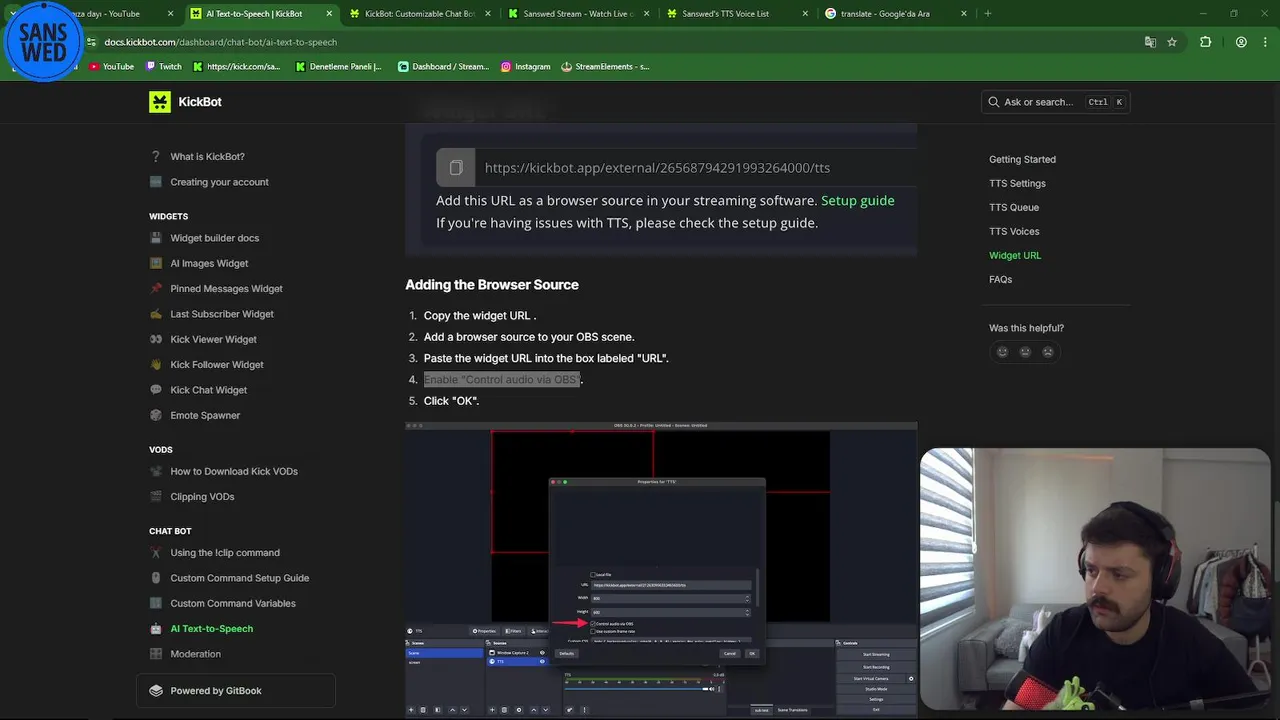Open Pinned Messages Widget page
This screenshot has width=1280, height=720.
coord(226,289)
